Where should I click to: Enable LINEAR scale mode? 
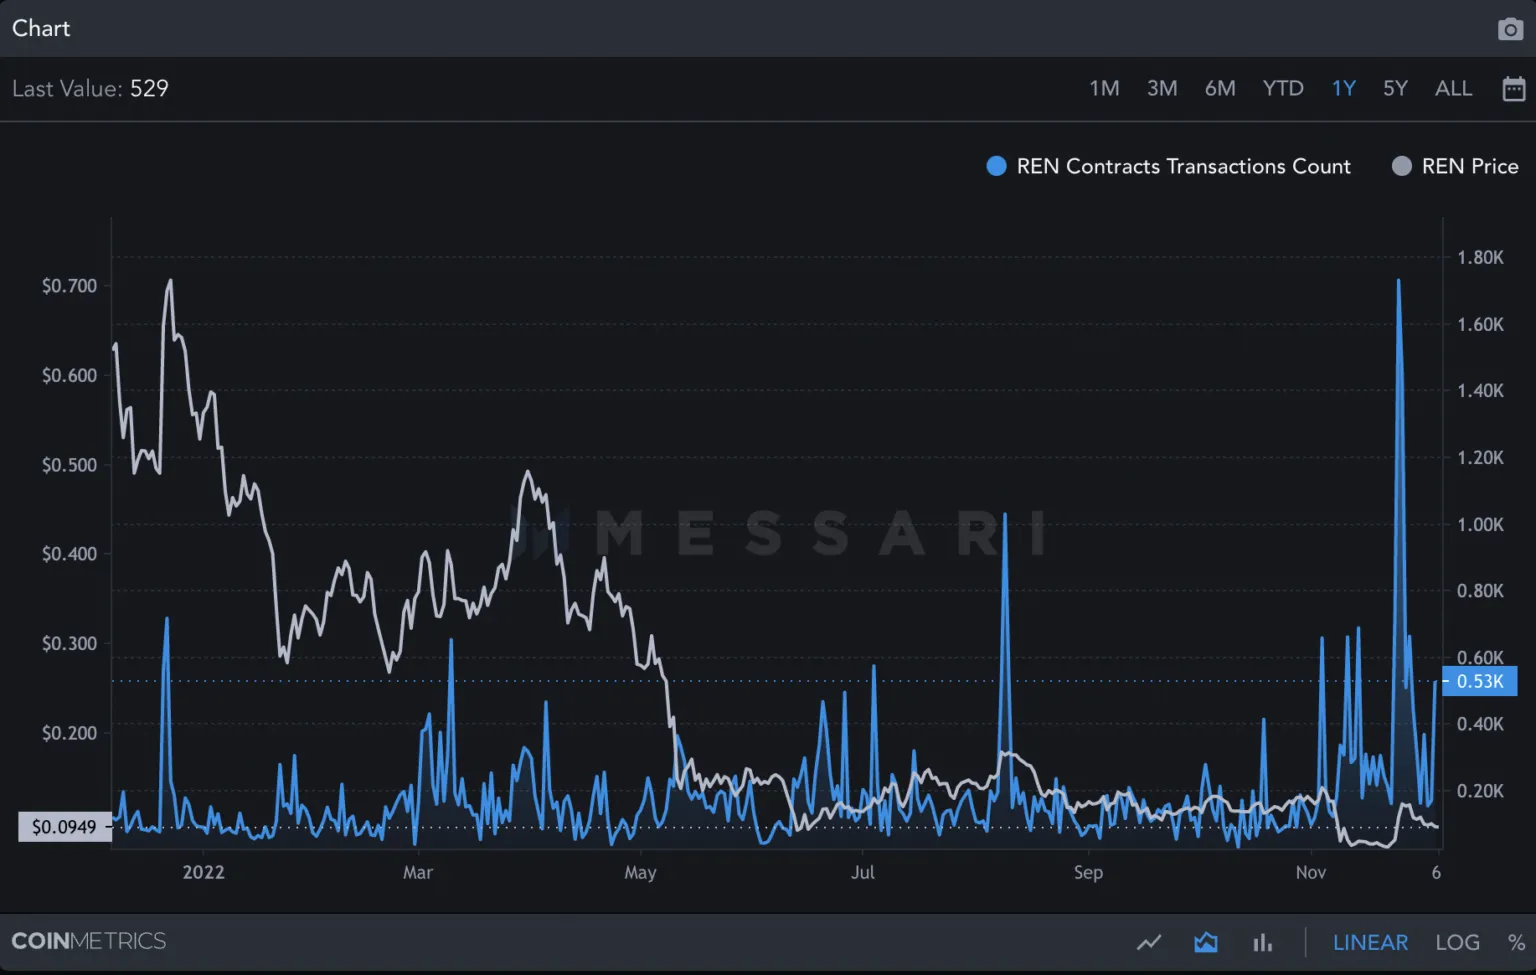(x=1370, y=942)
